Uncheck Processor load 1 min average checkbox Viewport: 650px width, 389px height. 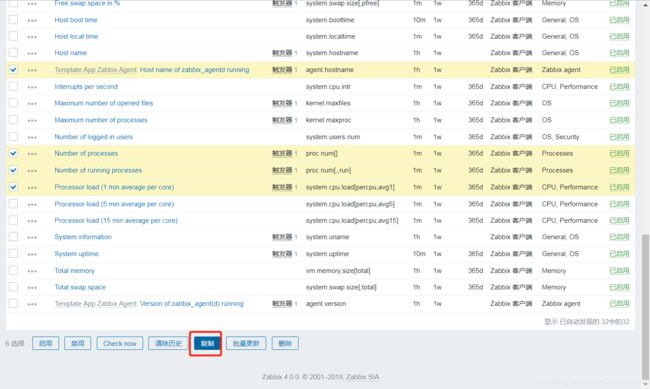pyautogui.click(x=13, y=187)
